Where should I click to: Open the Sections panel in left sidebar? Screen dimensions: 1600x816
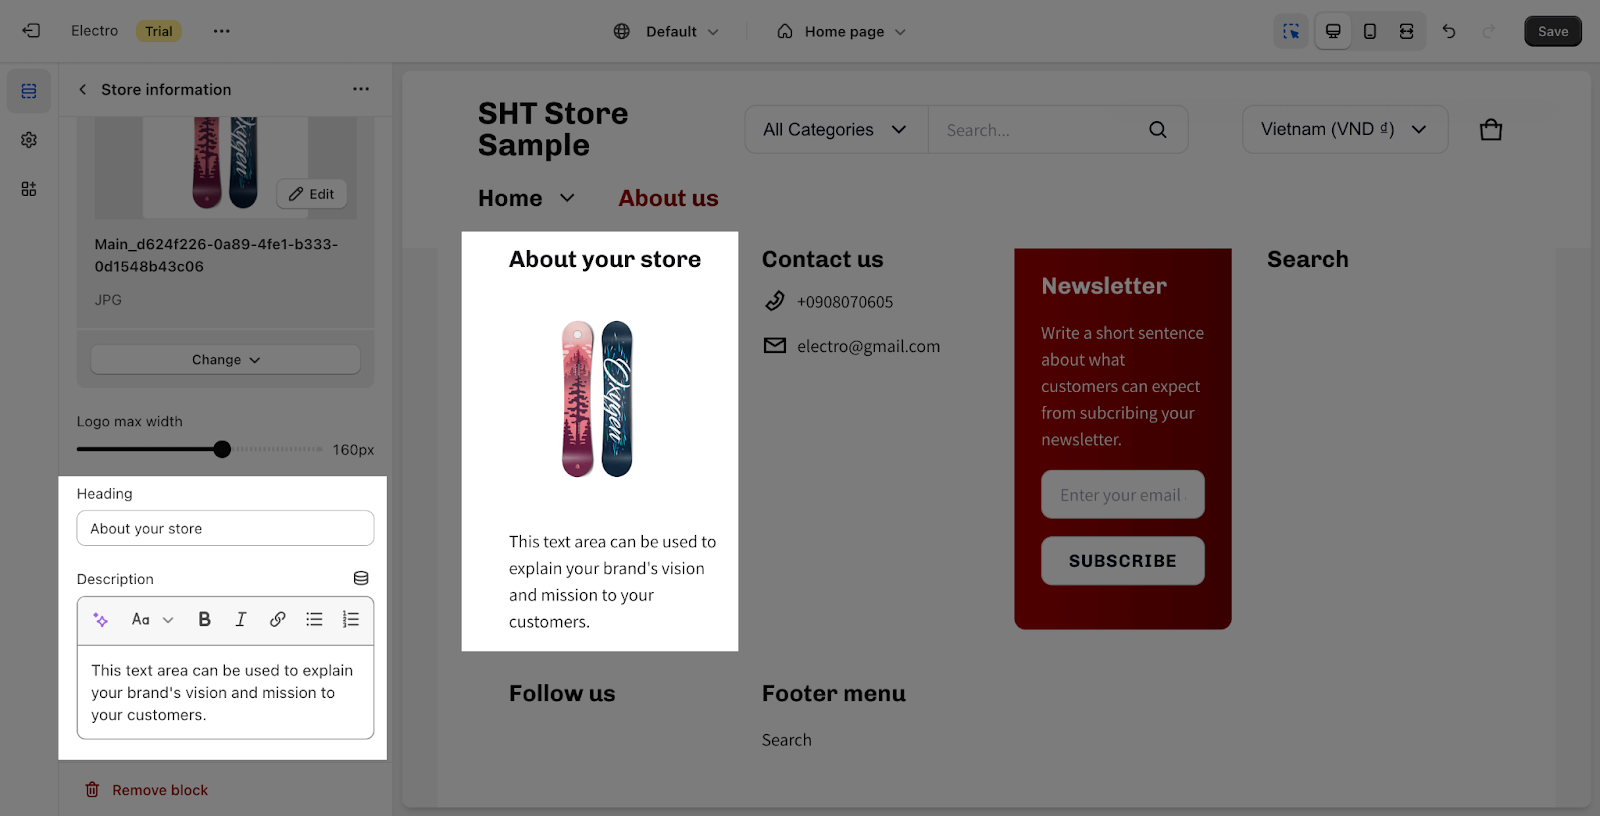click(x=29, y=91)
